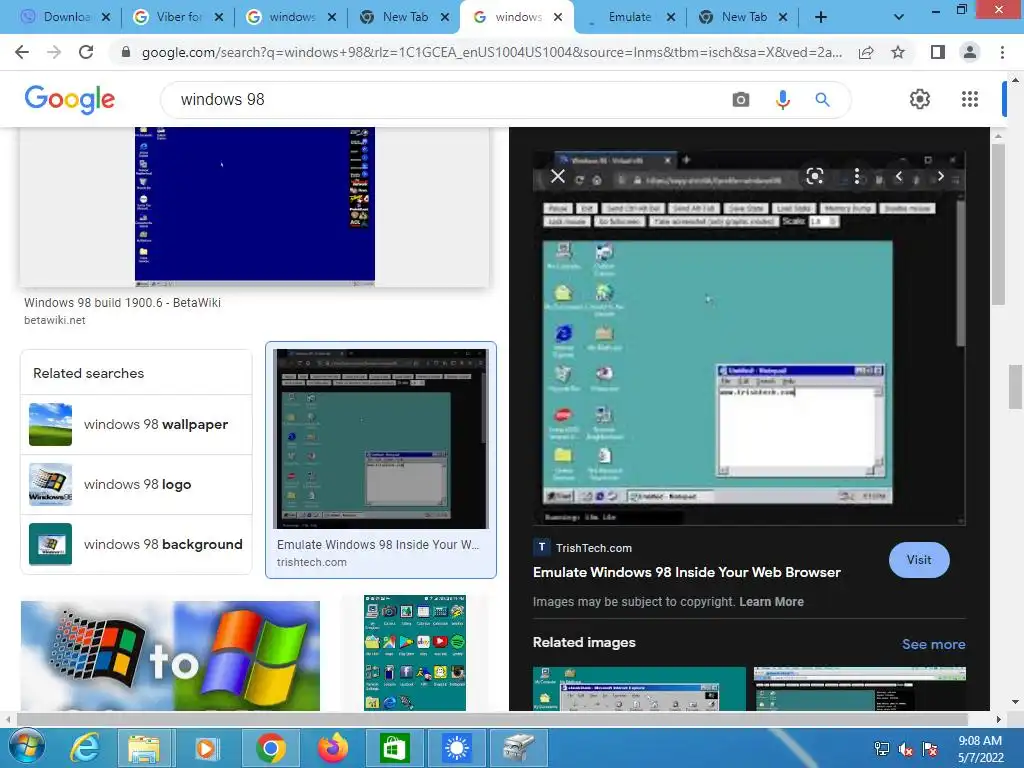Share this page from the address bar

pos(866,52)
